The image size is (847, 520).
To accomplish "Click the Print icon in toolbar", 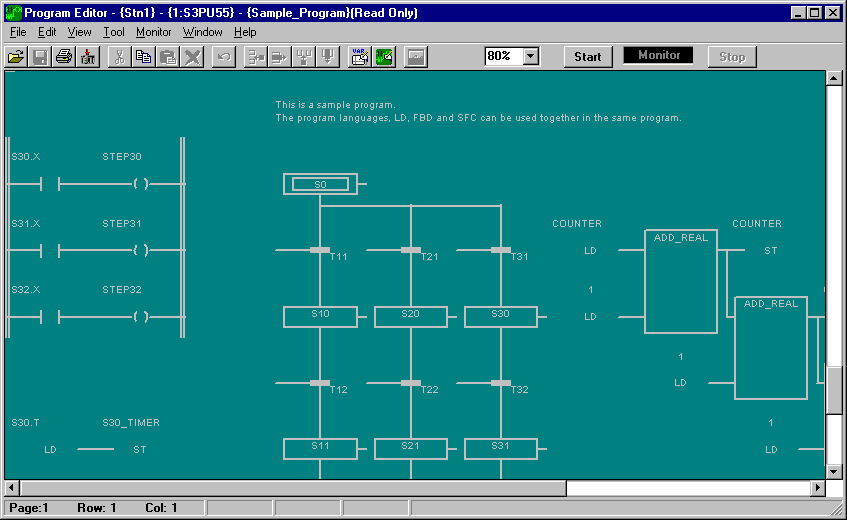I will pos(64,57).
